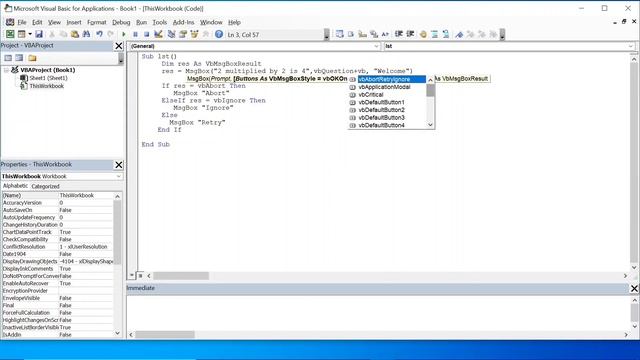This screenshot has height=360, width=640.
Task: Click the Indent icon in Edit toolbar
Action: click(399, 34)
